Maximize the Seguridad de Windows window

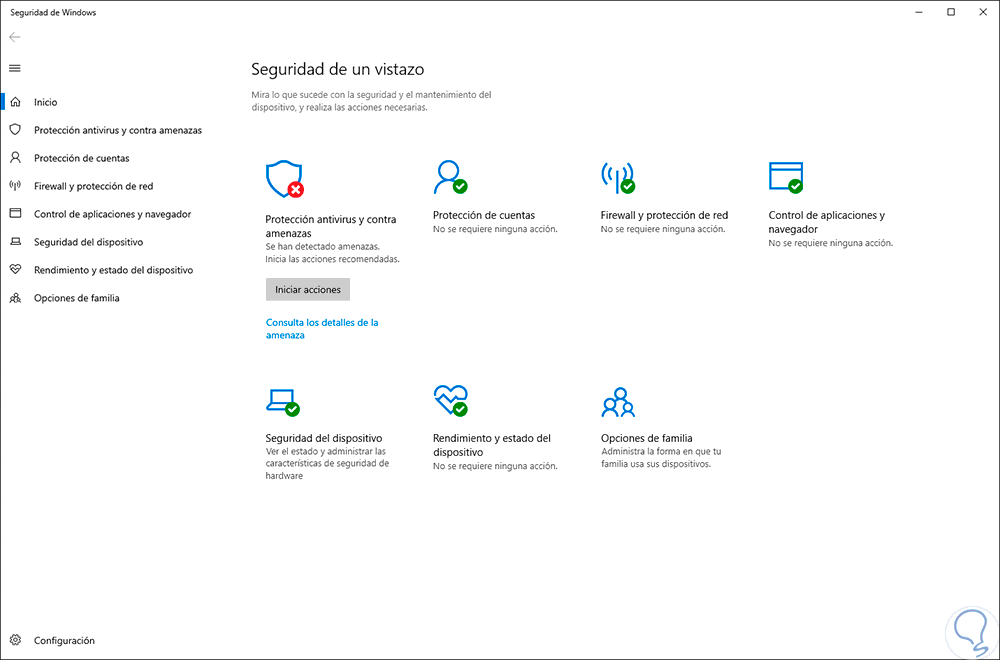[951, 12]
